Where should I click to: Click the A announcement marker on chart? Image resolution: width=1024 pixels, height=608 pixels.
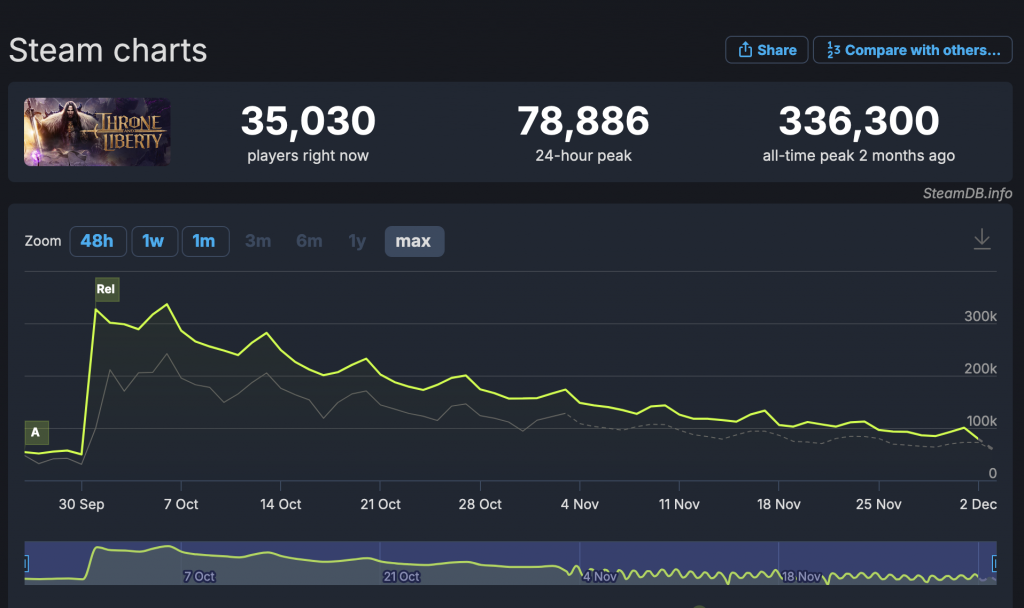tap(36, 432)
